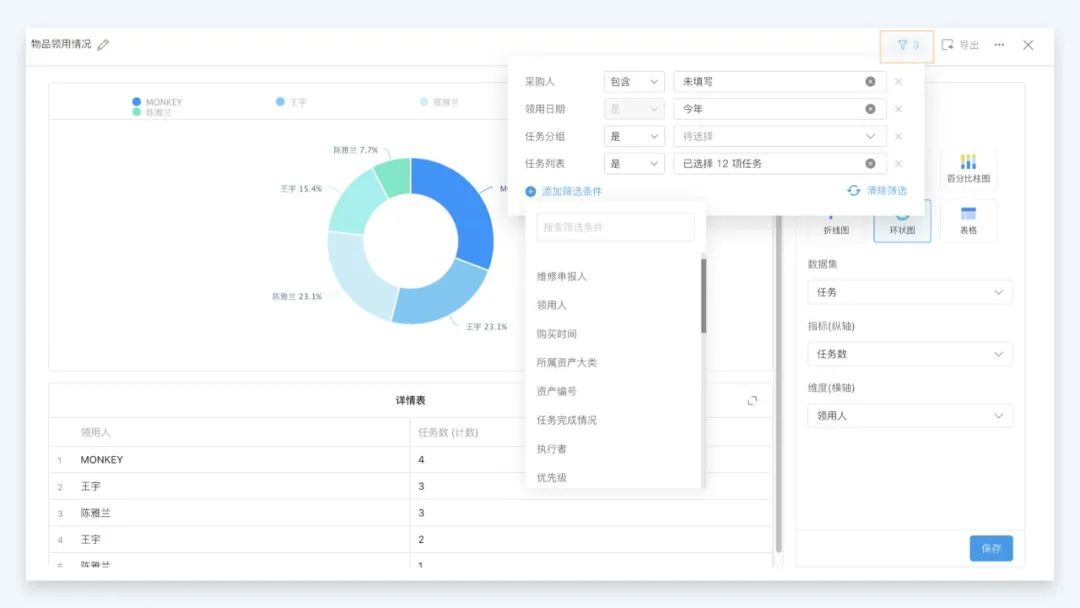The width and height of the screenshot is (1080, 608).
Task: Select 购买时间 from the filter condition list
Action: pyautogui.click(x=557, y=334)
